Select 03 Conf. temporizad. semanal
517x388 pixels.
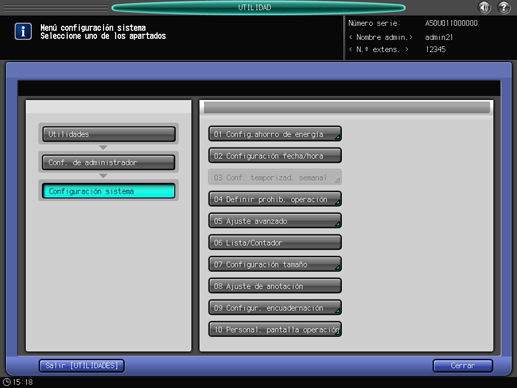(x=275, y=177)
